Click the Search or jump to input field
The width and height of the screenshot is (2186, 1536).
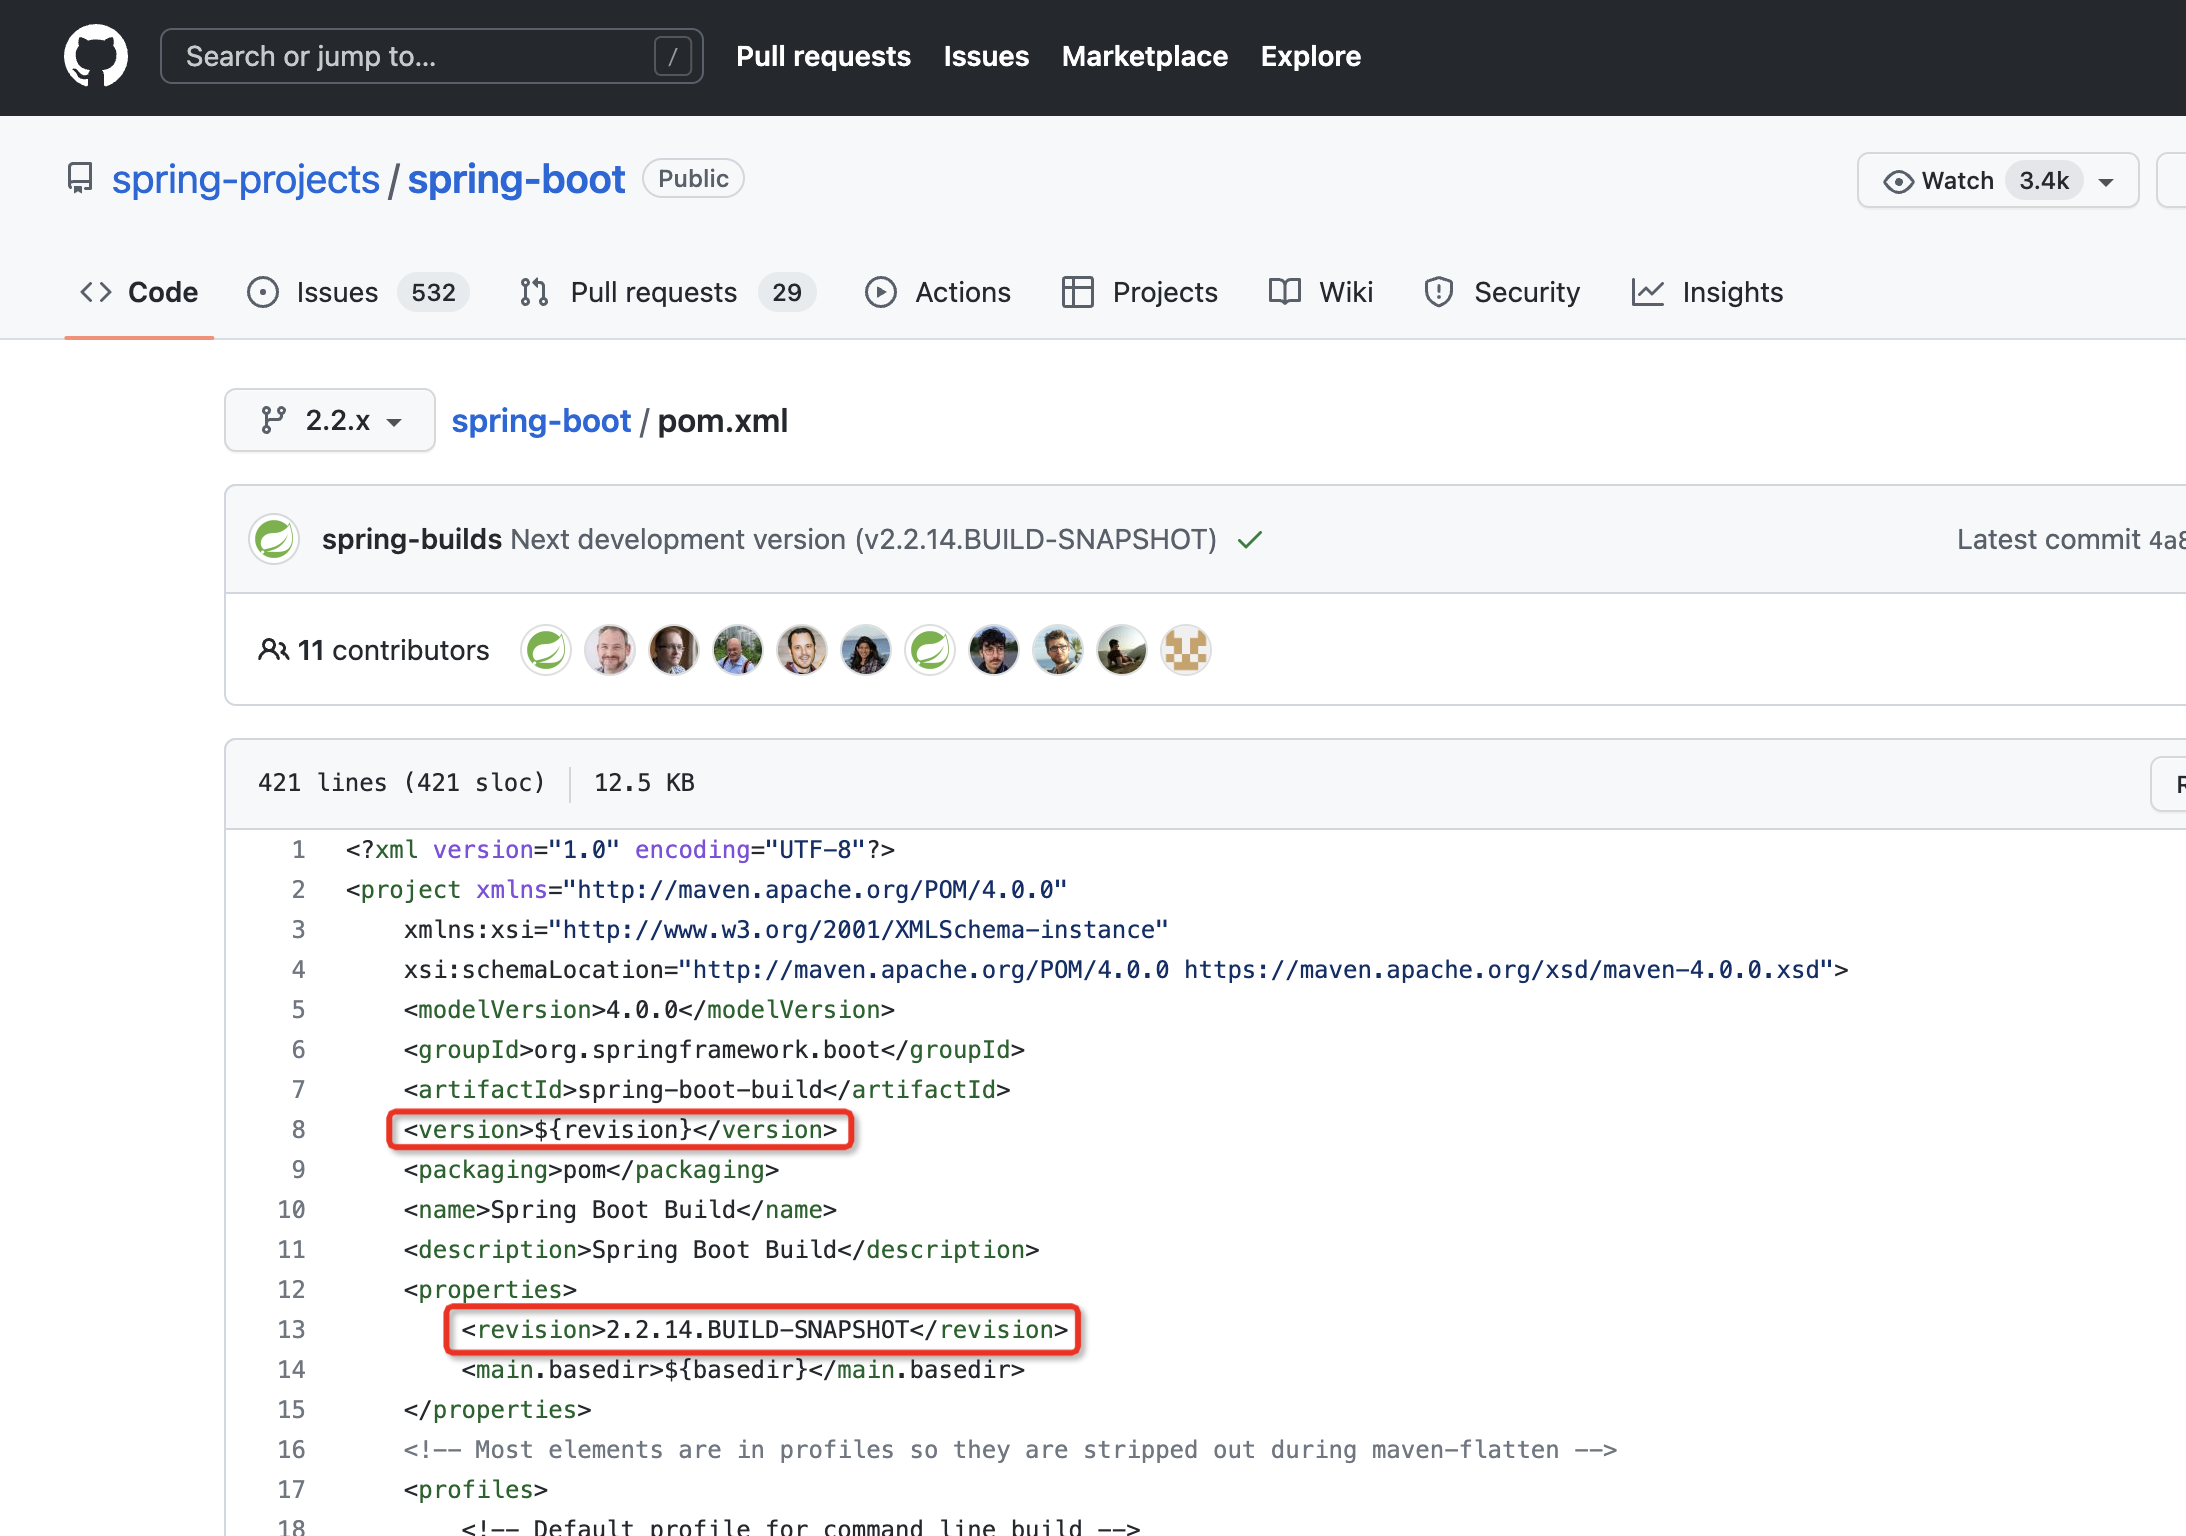coord(424,55)
